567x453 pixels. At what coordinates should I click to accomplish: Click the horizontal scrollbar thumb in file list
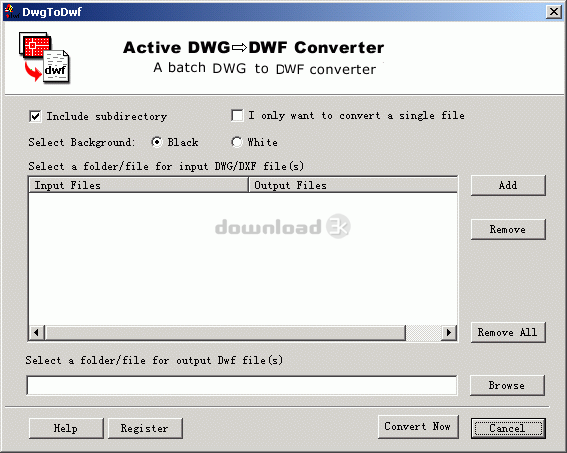click(x=225, y=333)
